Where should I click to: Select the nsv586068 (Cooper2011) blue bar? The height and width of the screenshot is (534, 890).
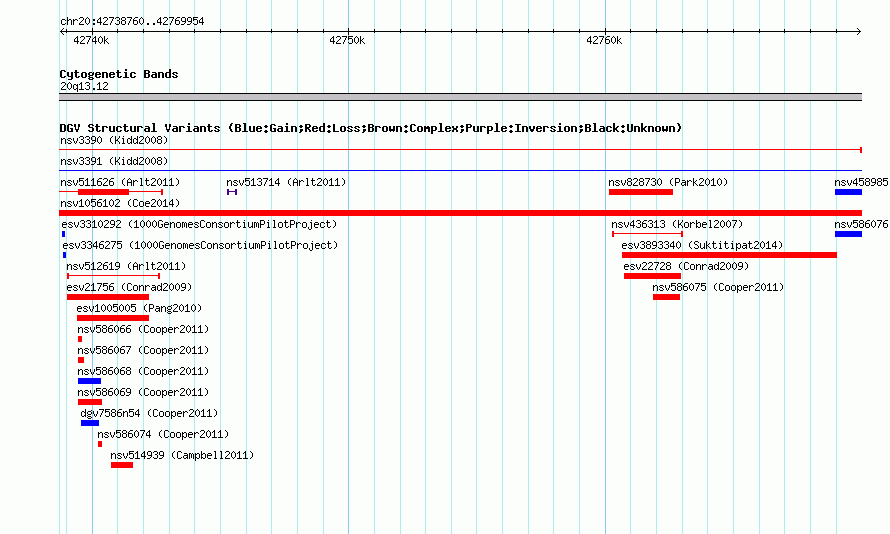(x=90, y=381)
